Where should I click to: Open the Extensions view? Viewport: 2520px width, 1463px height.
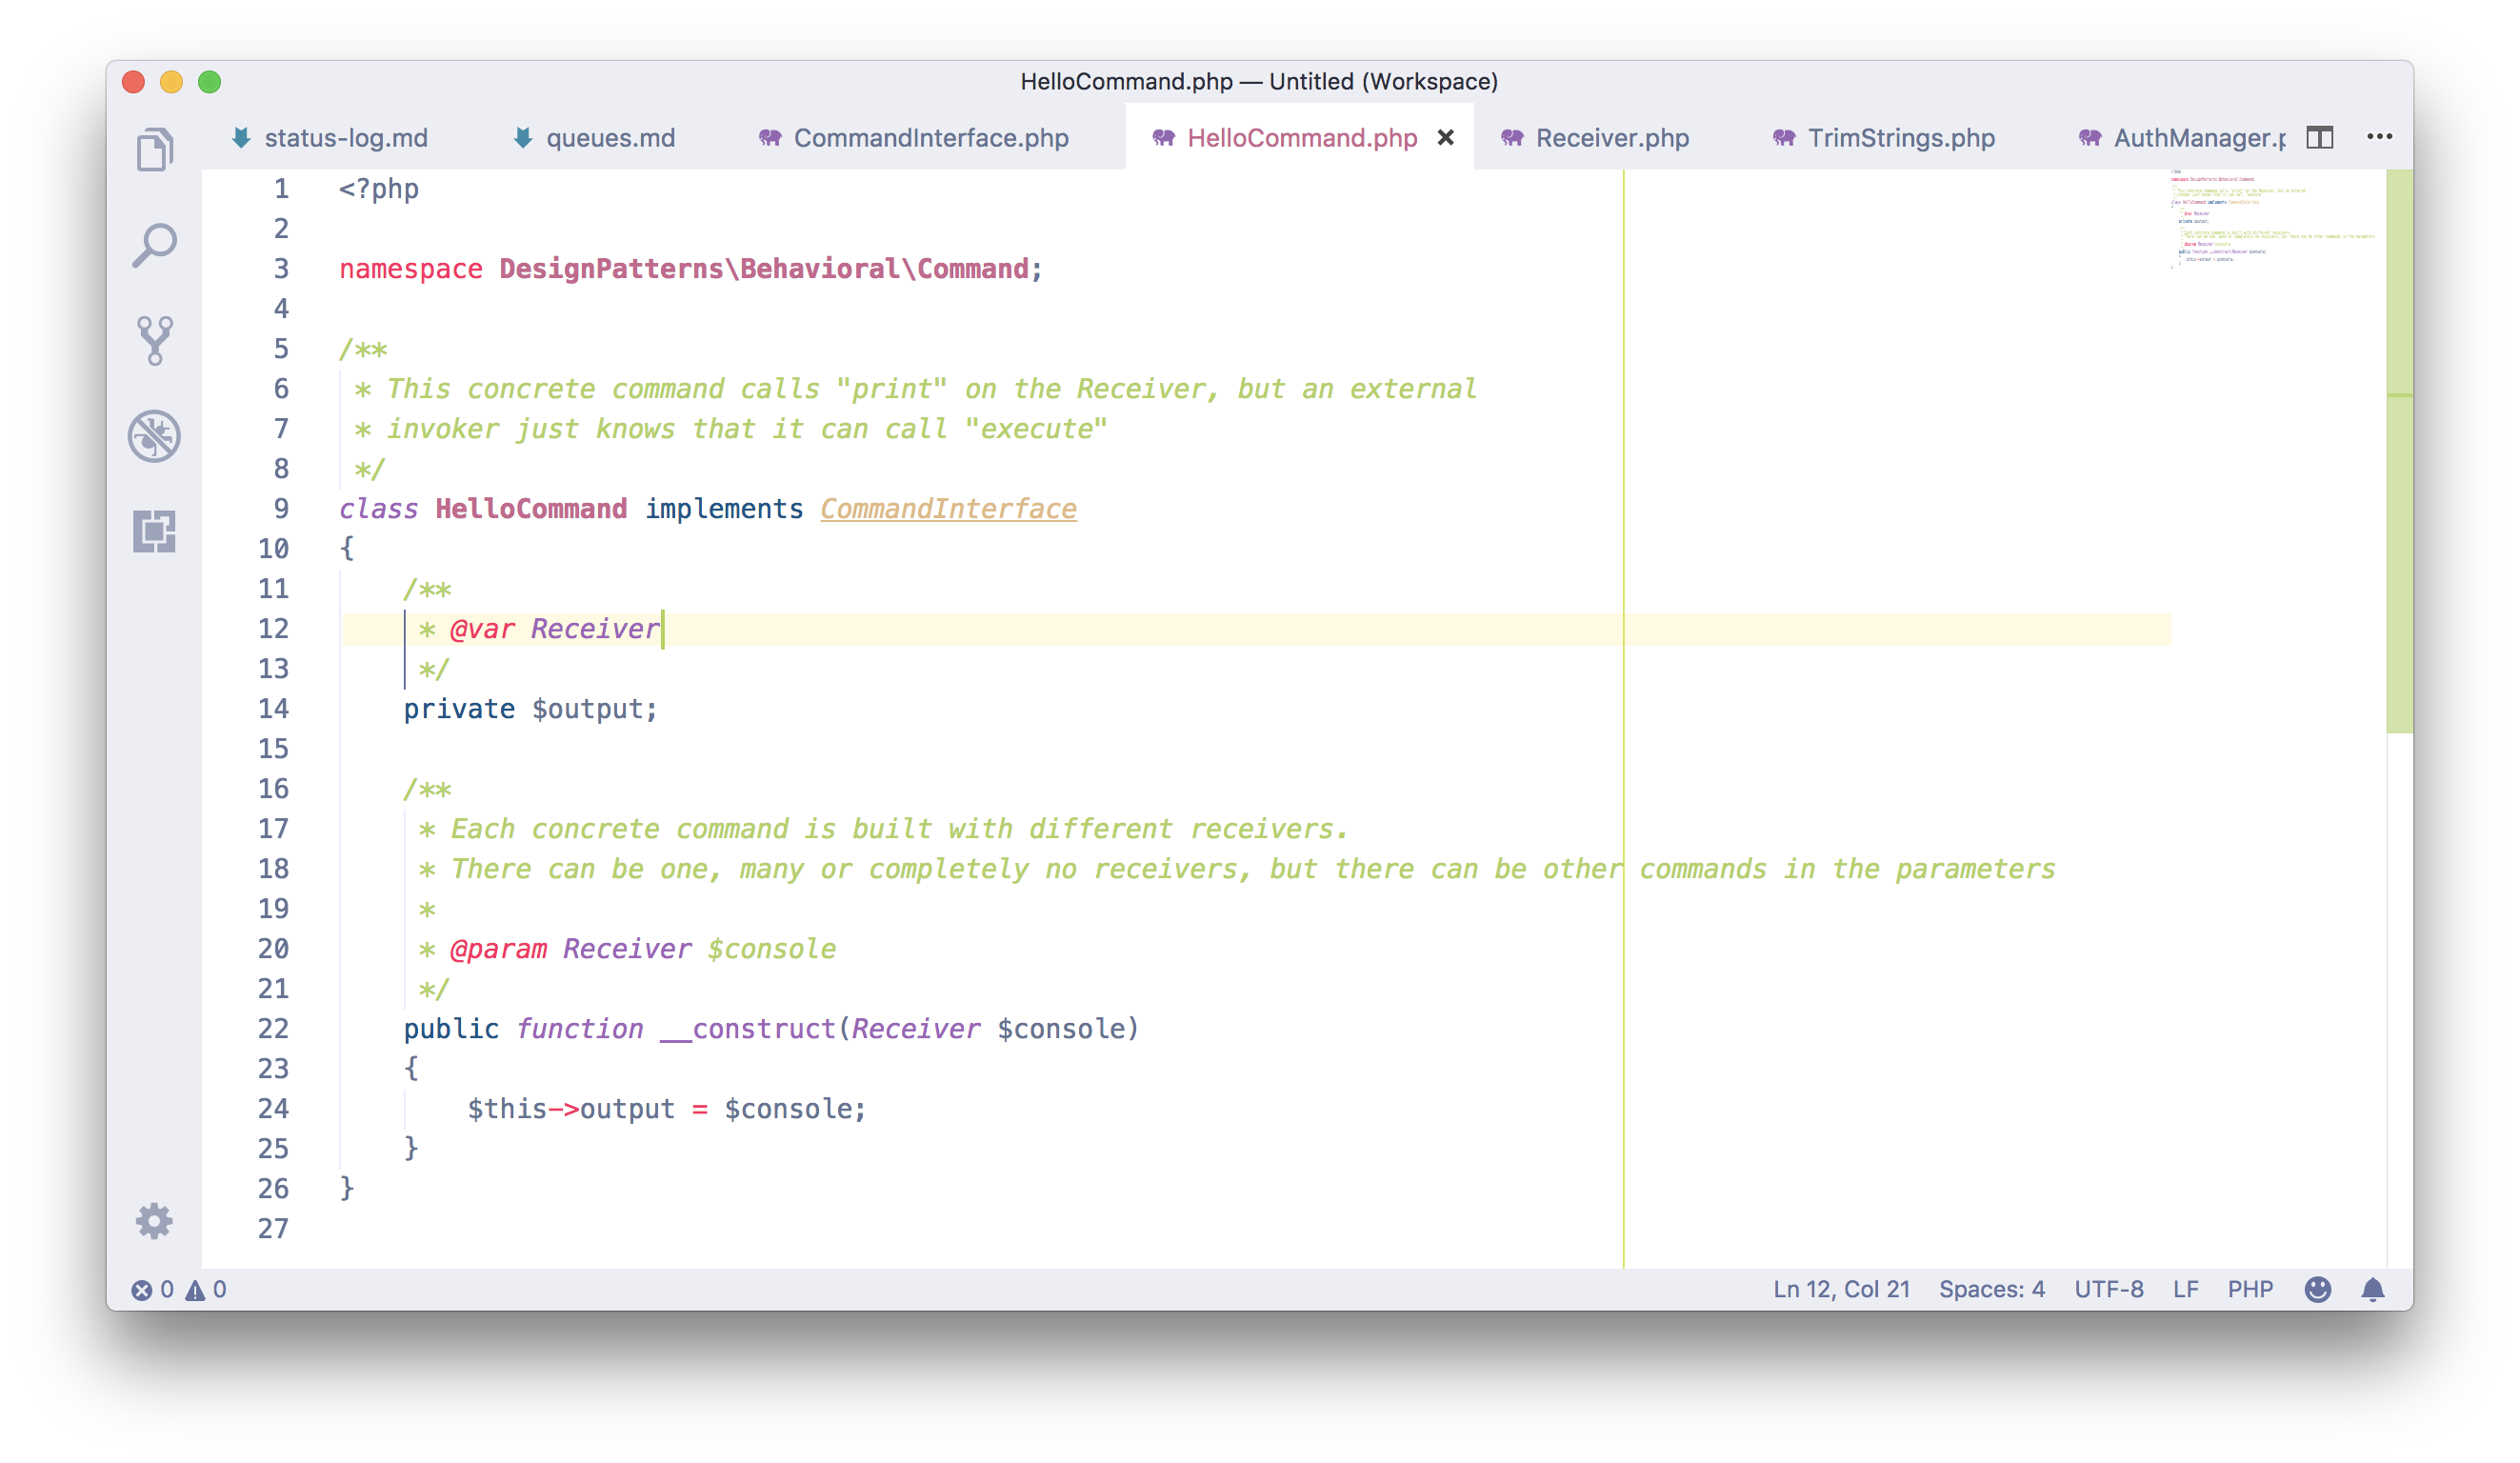[x=154, y=531]
